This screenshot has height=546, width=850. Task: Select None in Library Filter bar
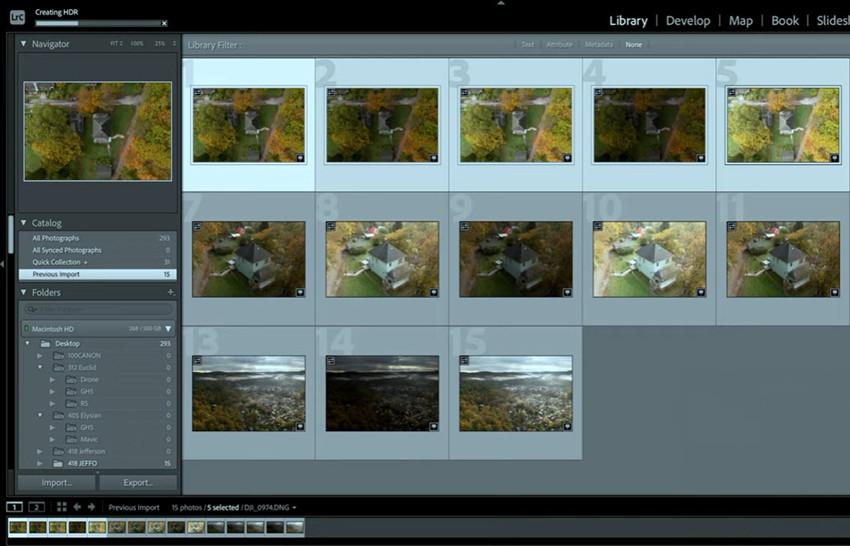tap(633, 44)
